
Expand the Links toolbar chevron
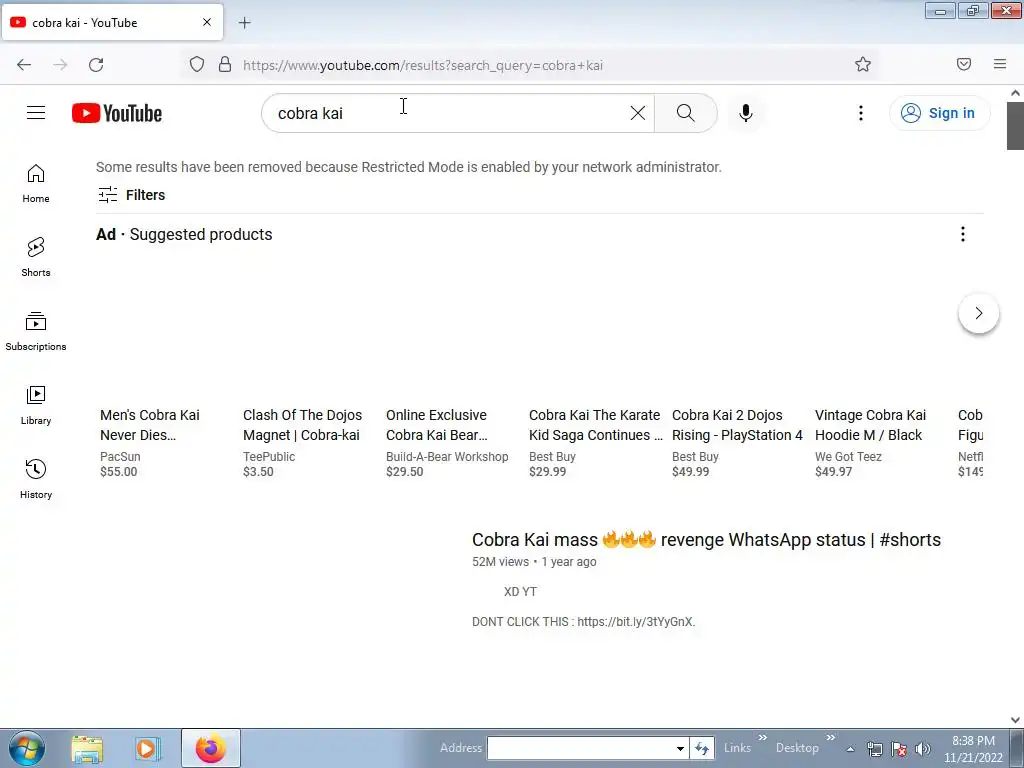click(x=762, y=738)
